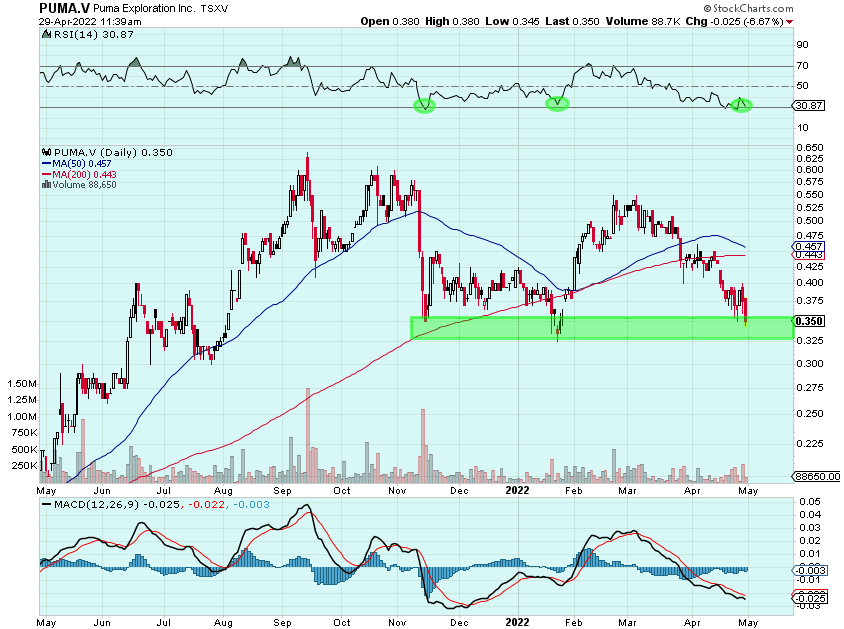Click the 1.00M label on volume axis
The width and height of the screenshot is (844, 629).
22,417
